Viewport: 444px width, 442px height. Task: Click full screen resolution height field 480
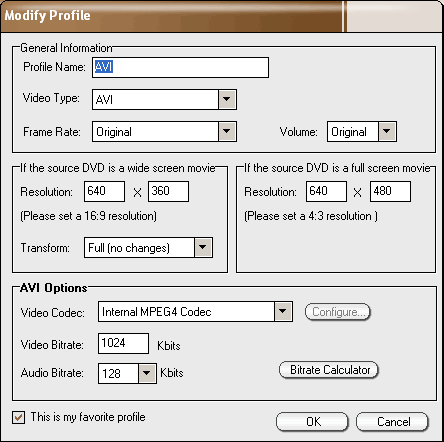[x=390, y=191]
